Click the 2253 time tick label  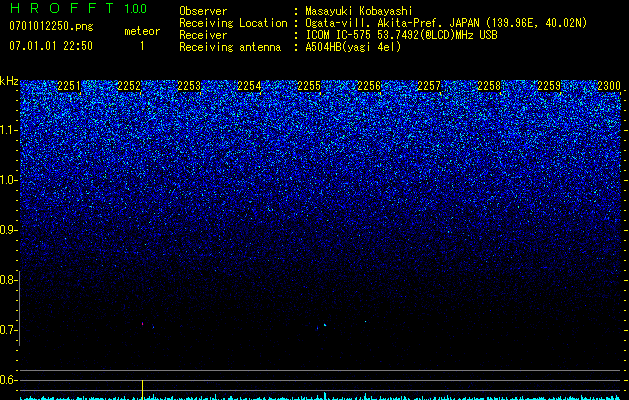click(189, 86)
